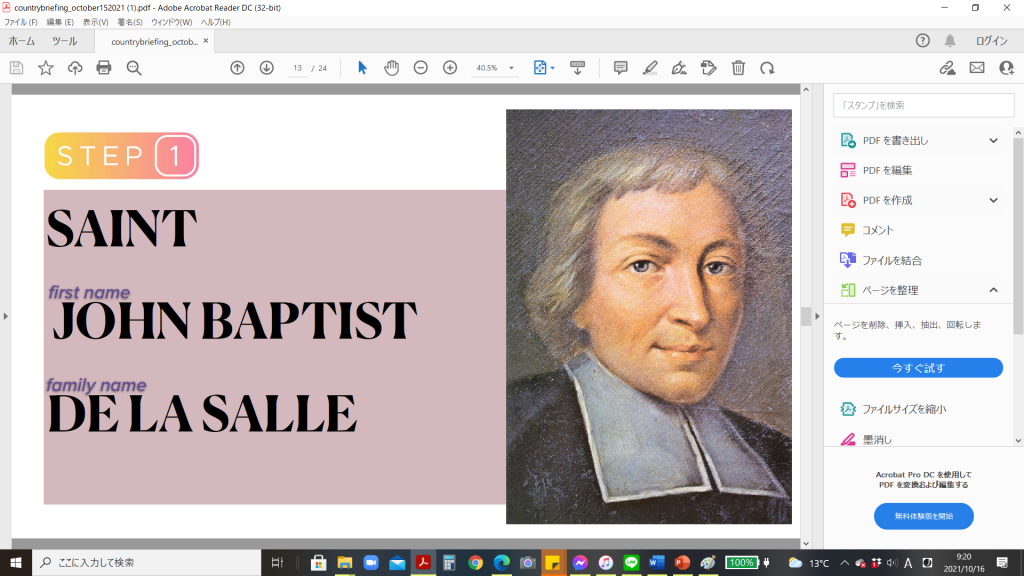Screen dimensions: 1024x576
Task: Collapse the ページを整理 section
Action: pyautogui.click(x=993, y=290)
